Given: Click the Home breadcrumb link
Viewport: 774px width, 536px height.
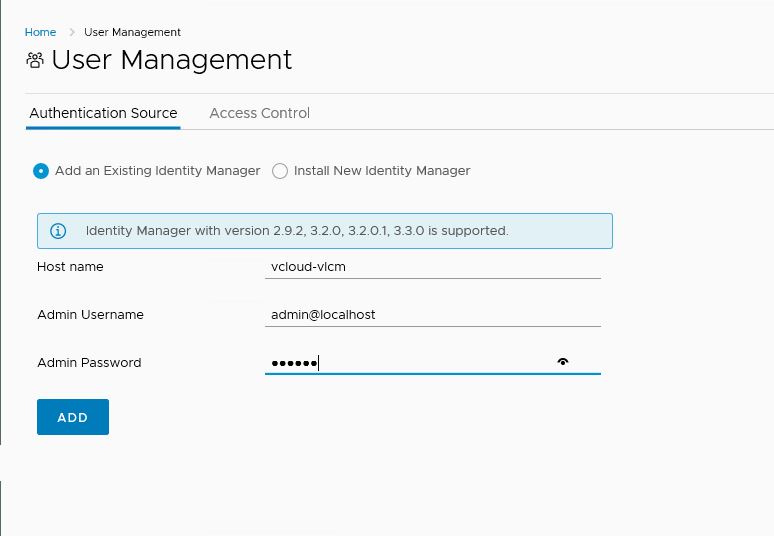Looking at the screenshot, I should click(x=40, y=33).
